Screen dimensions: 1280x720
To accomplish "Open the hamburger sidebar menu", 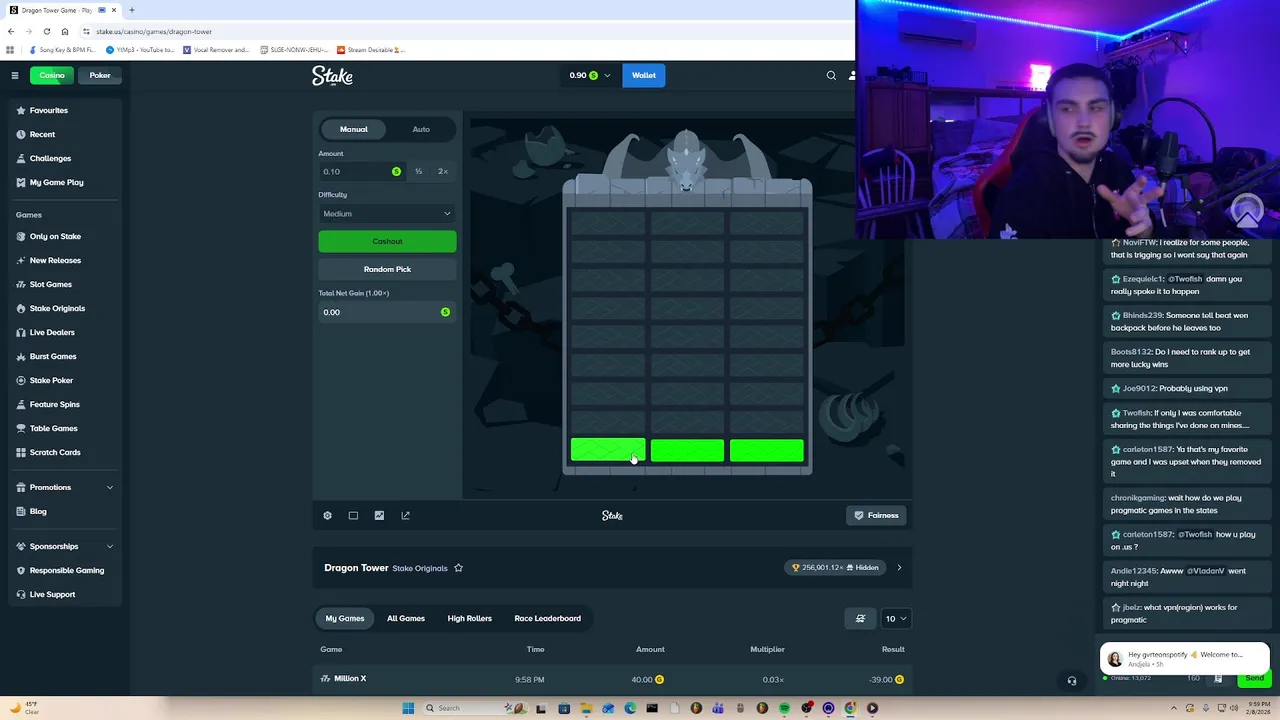I will tap(14, 75).
